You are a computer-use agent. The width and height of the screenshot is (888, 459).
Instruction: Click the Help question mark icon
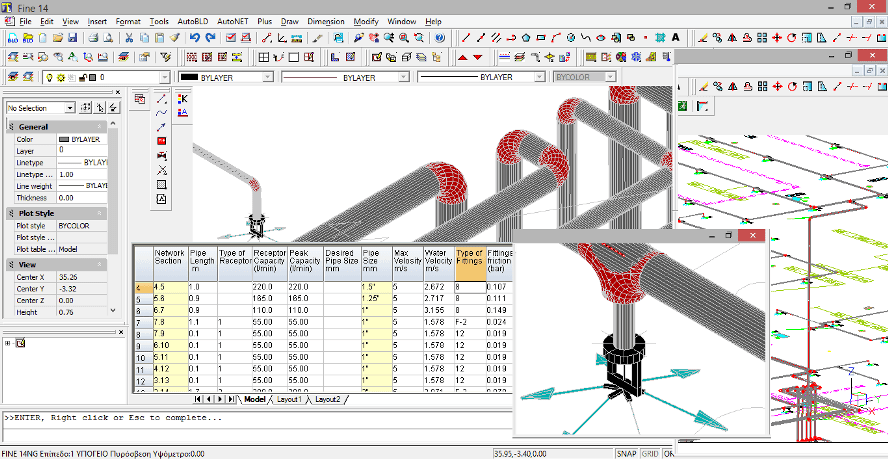point(440,38)
